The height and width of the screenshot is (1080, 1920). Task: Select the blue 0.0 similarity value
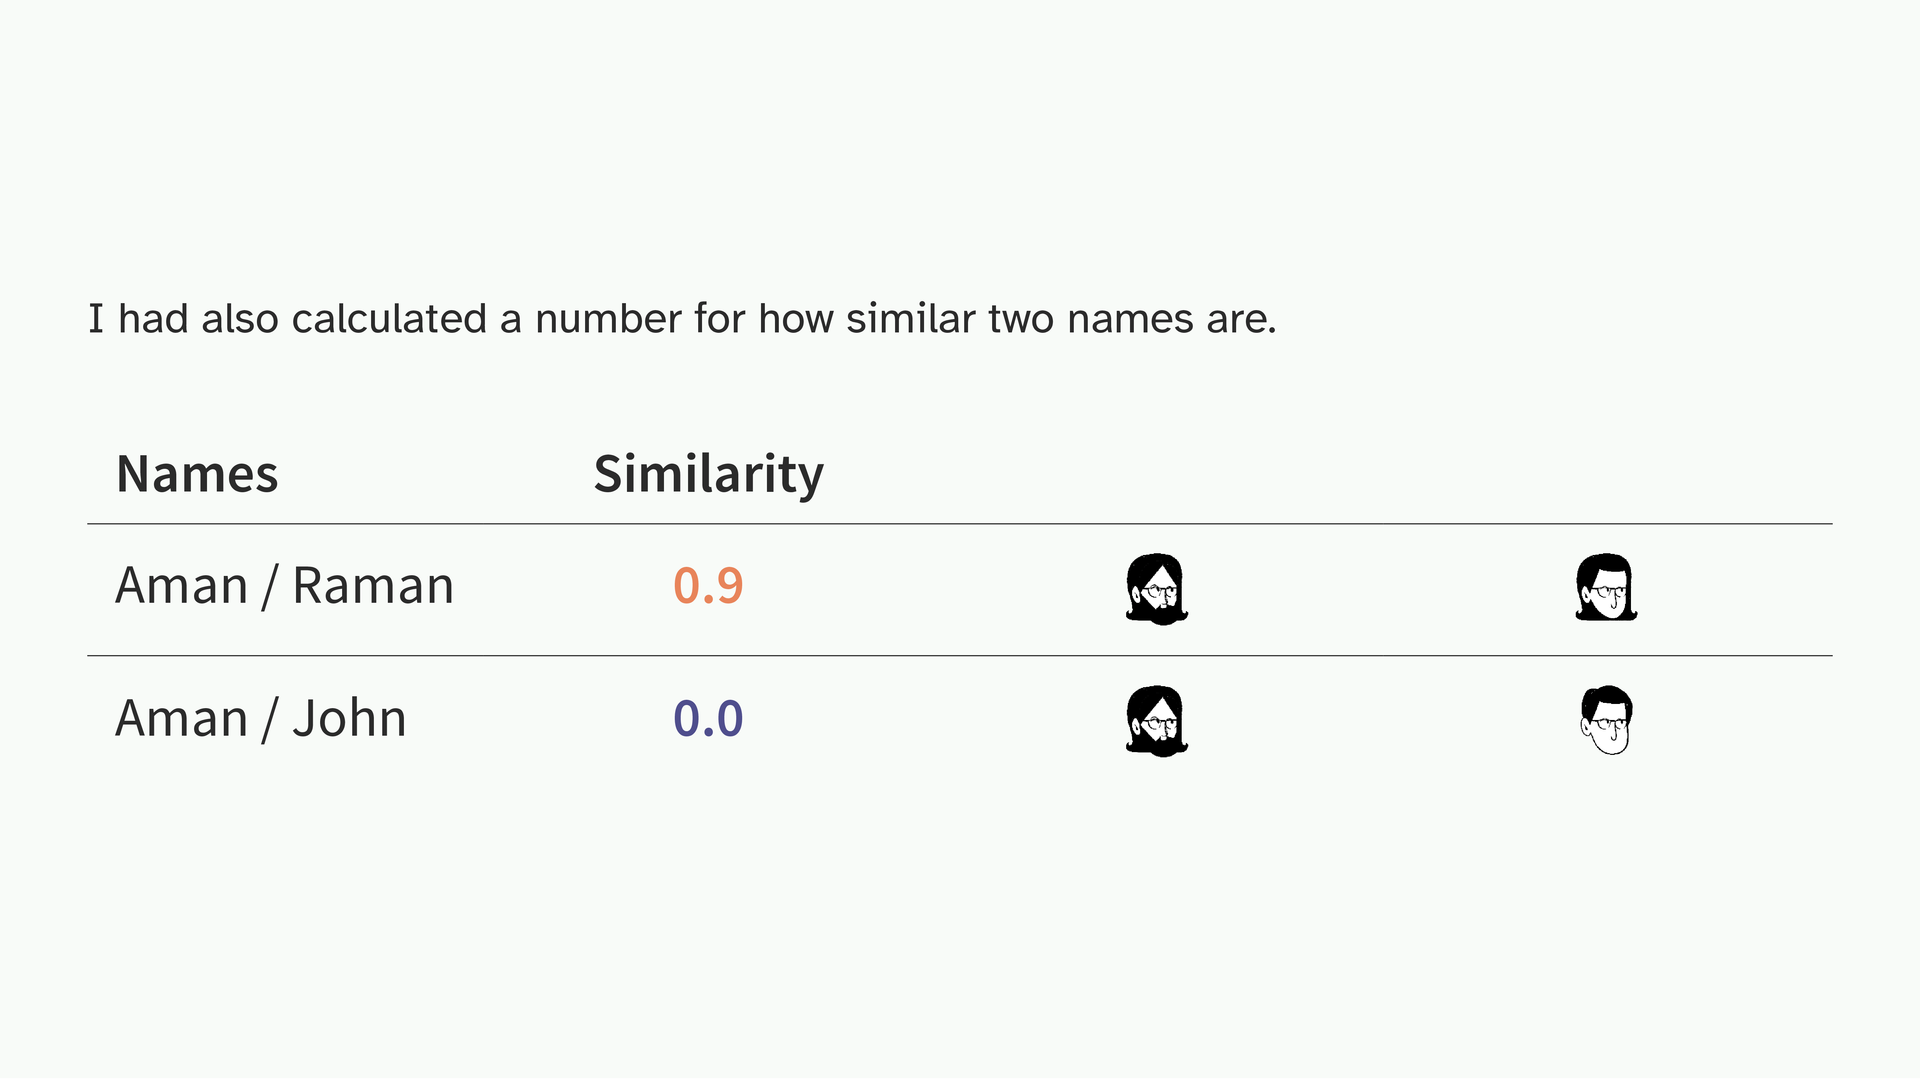[708, 719]
